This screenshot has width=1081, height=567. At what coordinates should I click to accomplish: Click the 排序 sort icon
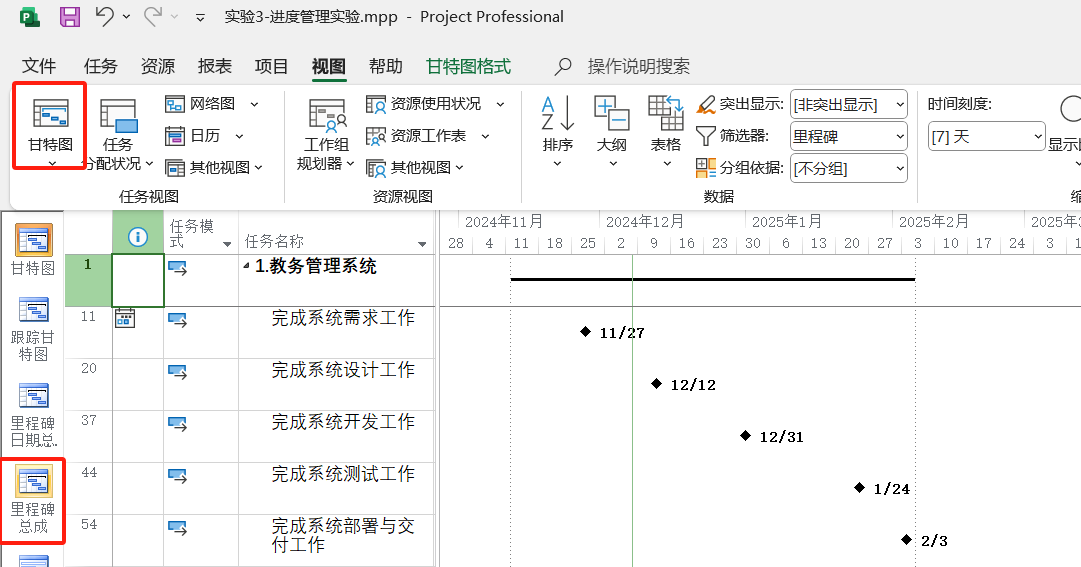click(558, 114)
